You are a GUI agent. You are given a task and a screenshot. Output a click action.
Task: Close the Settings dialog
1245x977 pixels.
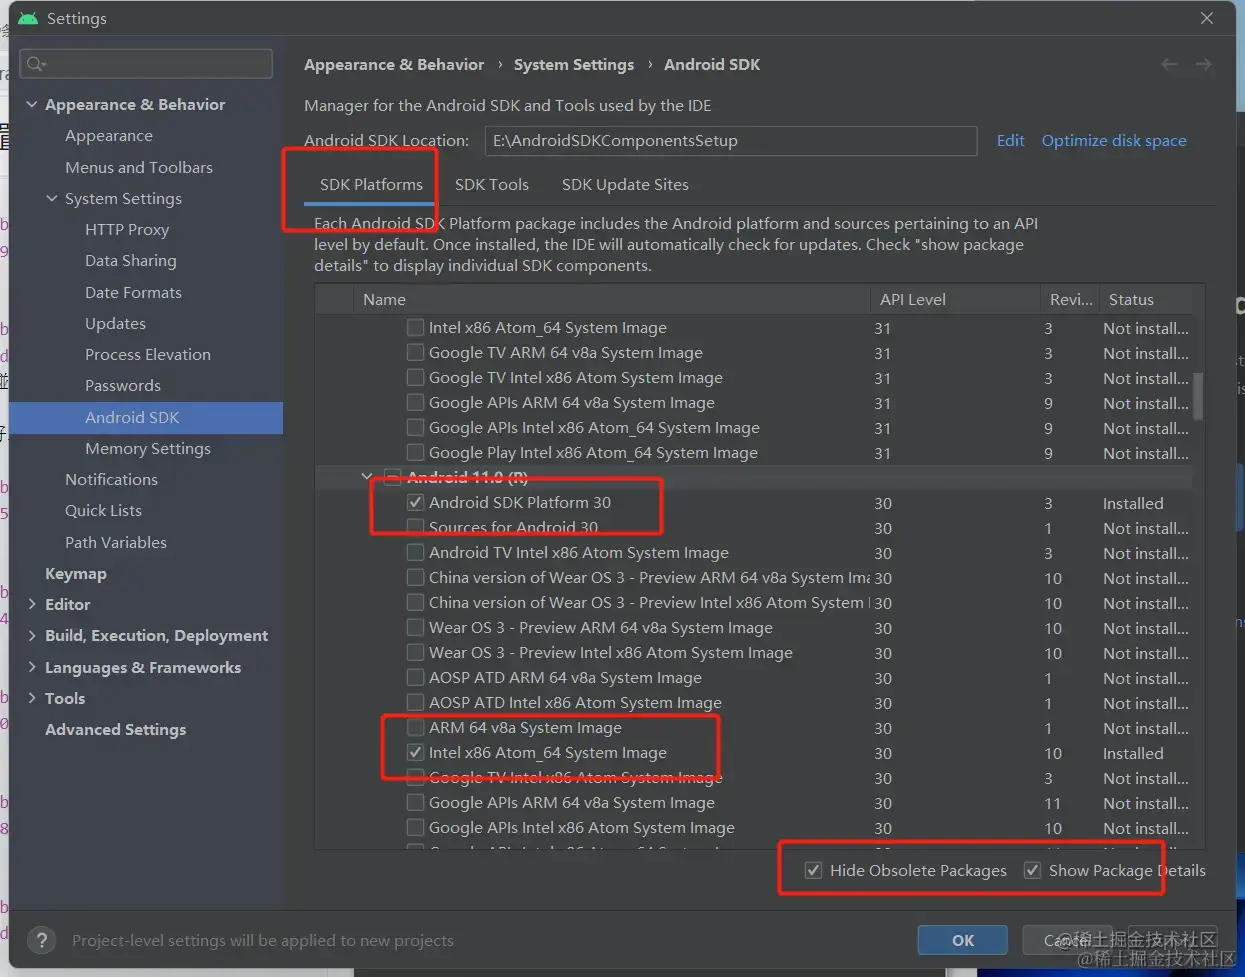click(1207, 18)
